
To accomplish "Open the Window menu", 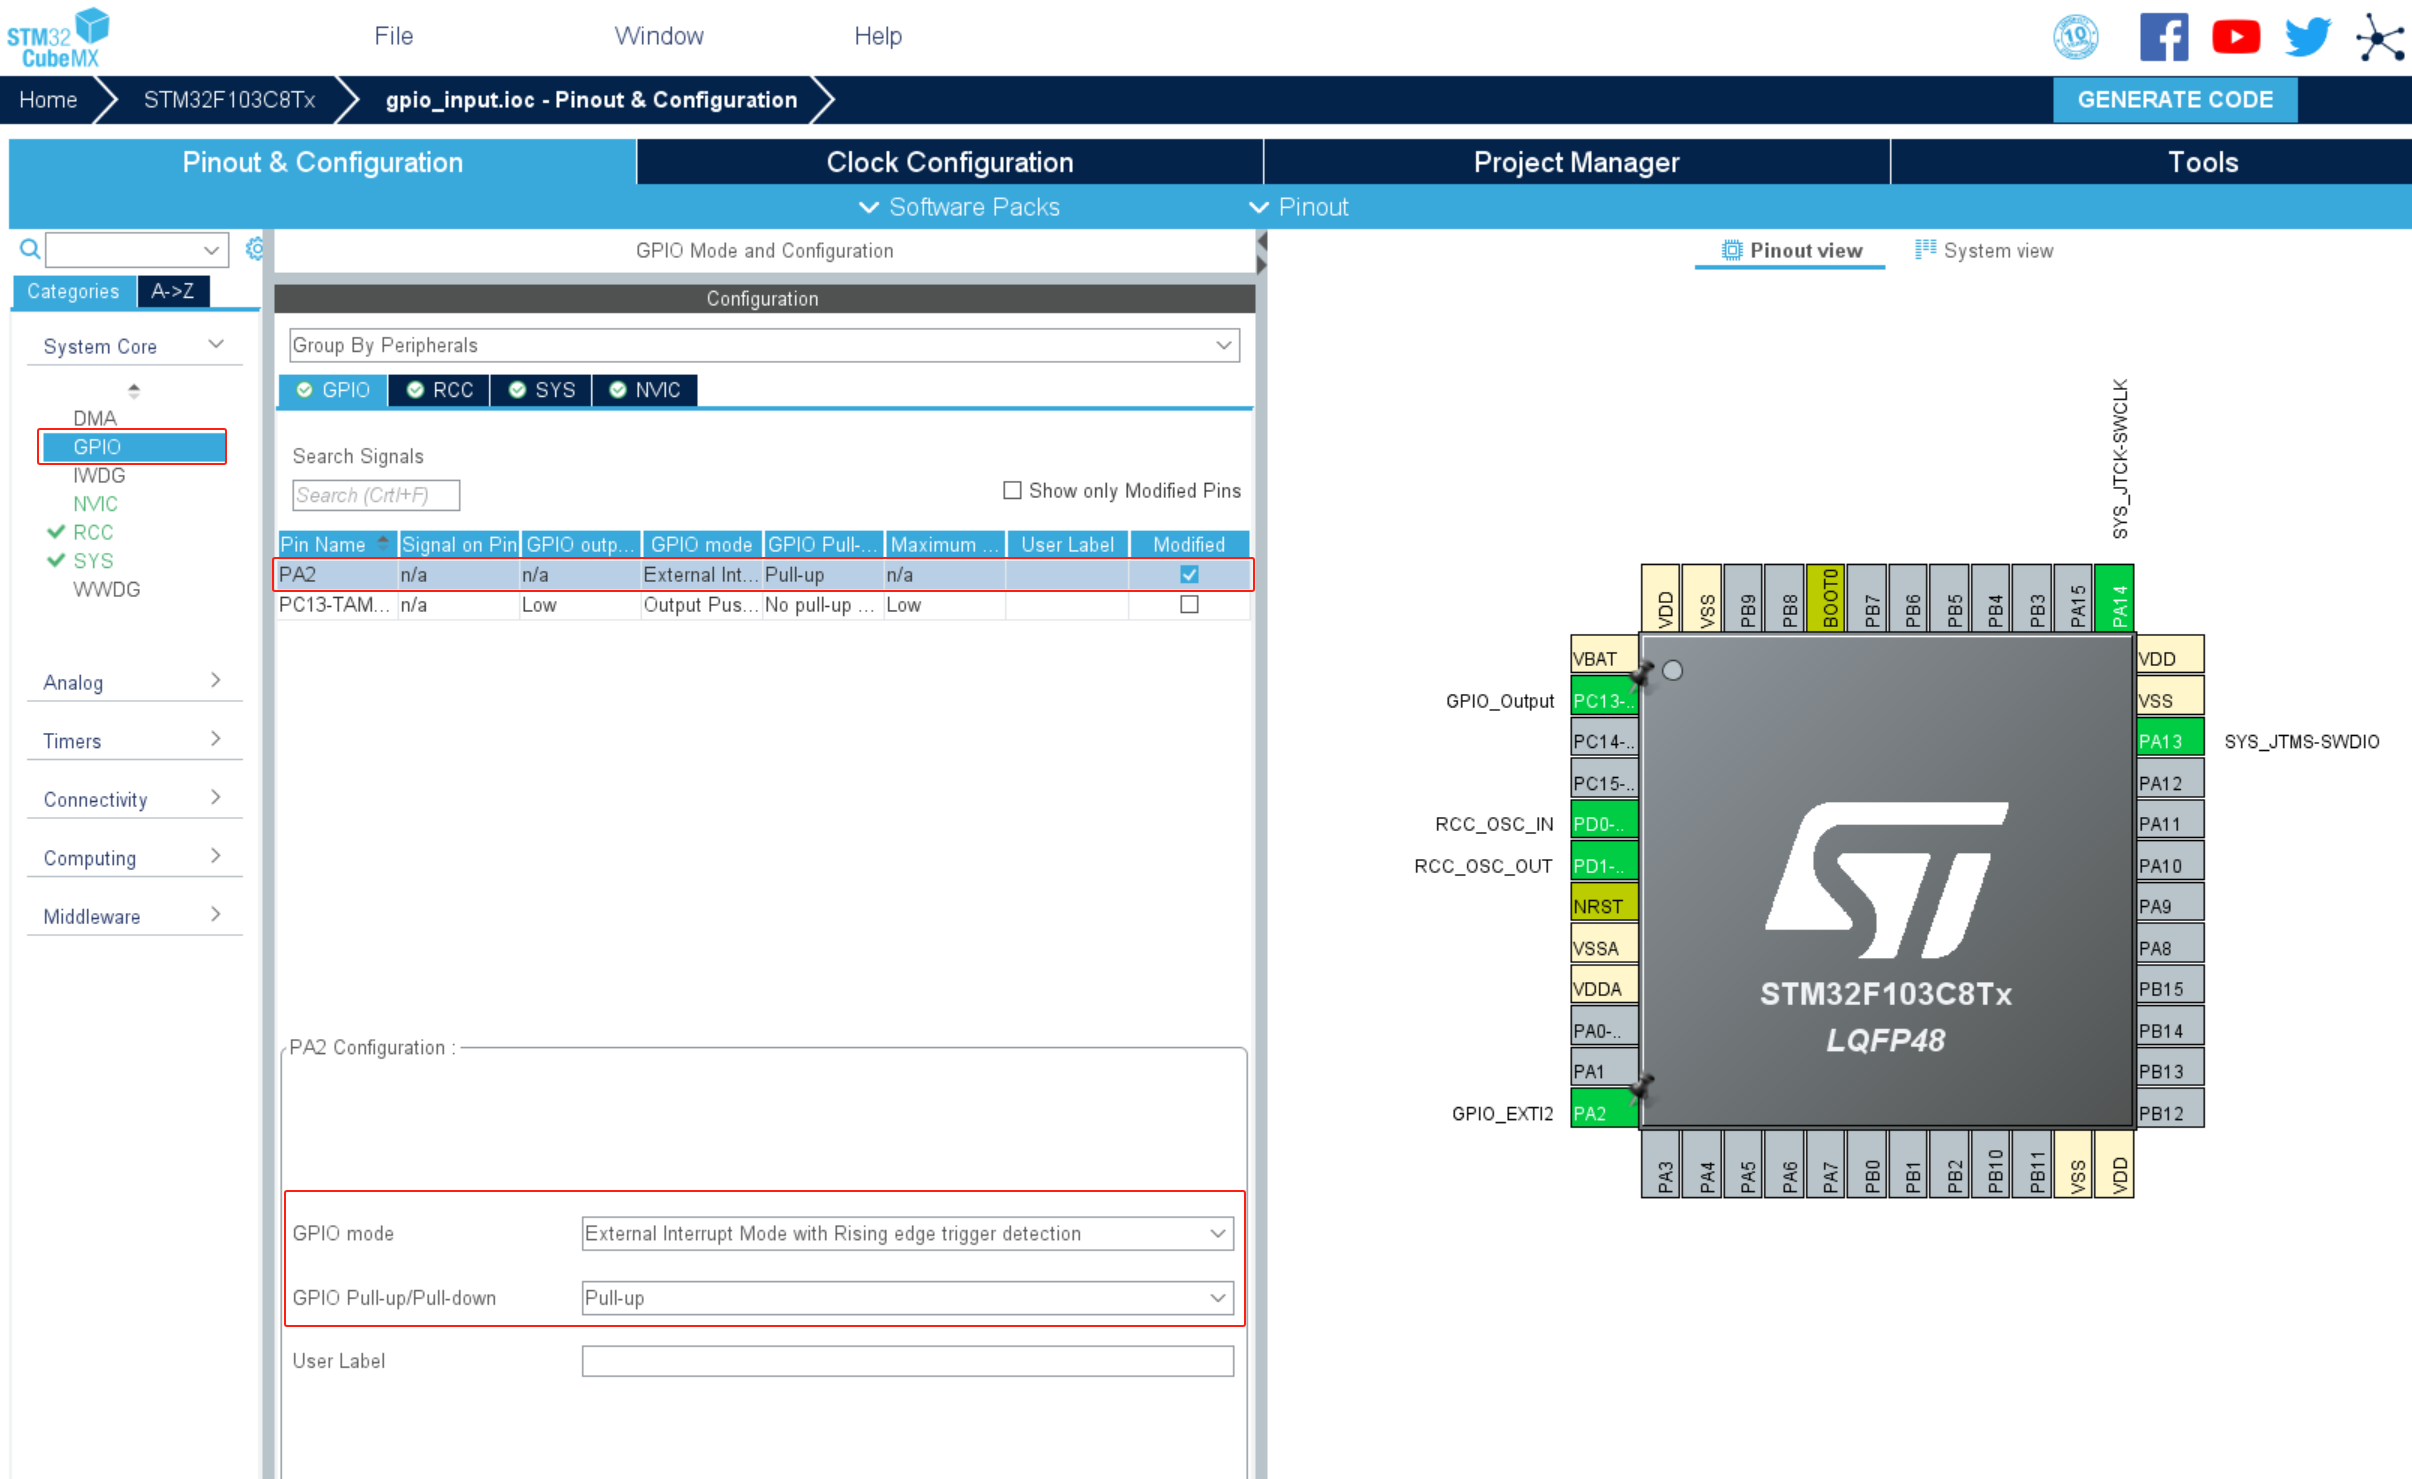I will pyautogui.click(x=658, y=36).
